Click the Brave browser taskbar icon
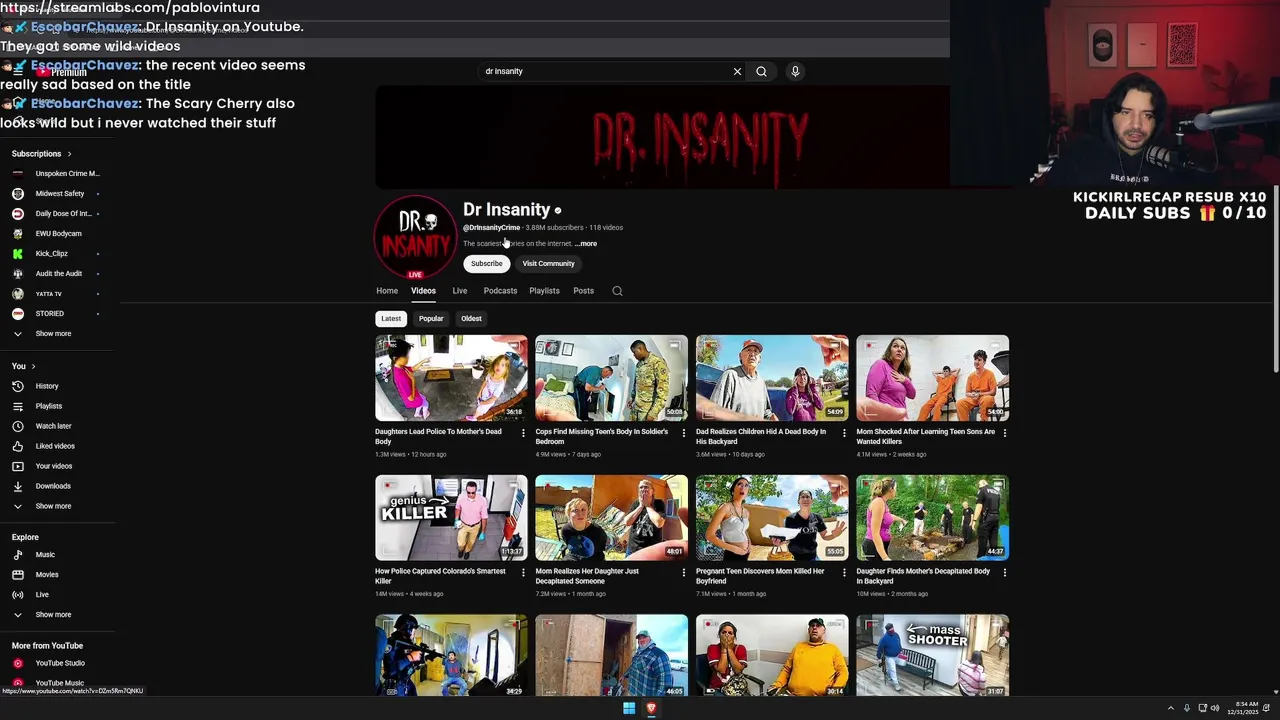This screenshot has width=1280, height=720. coord(651,708)
